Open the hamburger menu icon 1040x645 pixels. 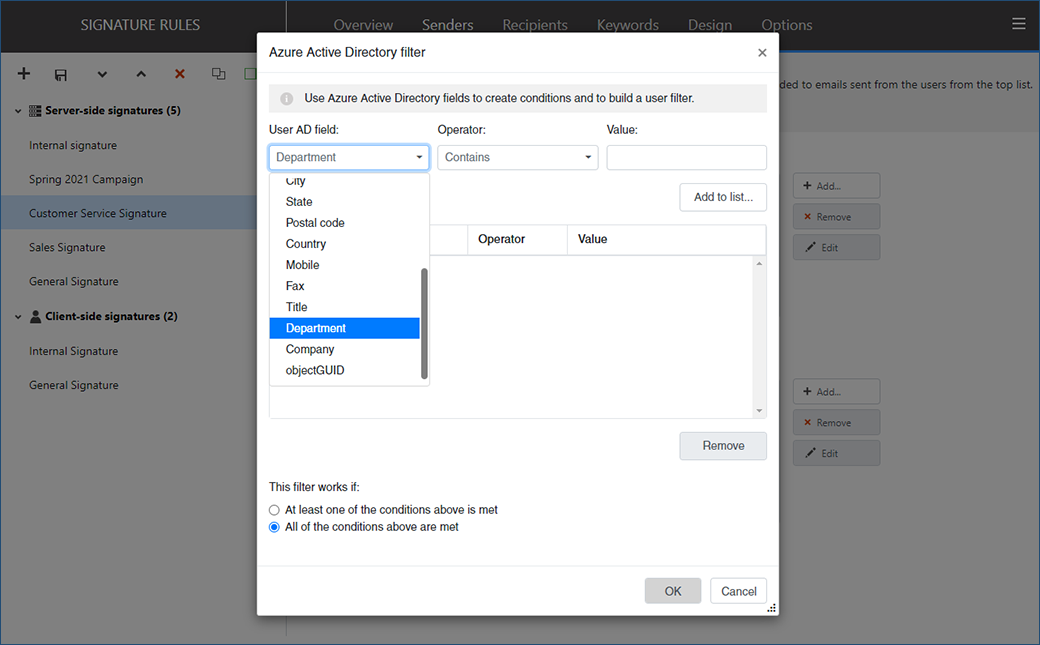1019,24
